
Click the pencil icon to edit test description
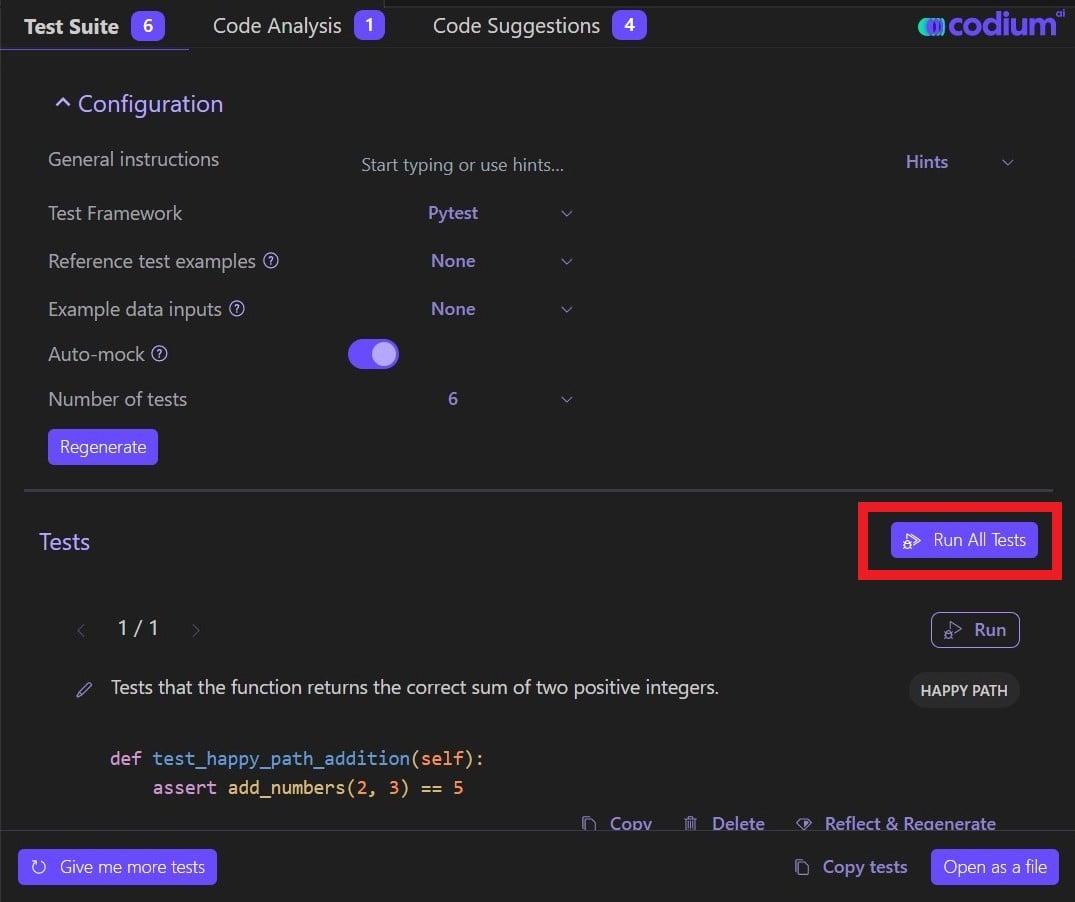point(84,690)
